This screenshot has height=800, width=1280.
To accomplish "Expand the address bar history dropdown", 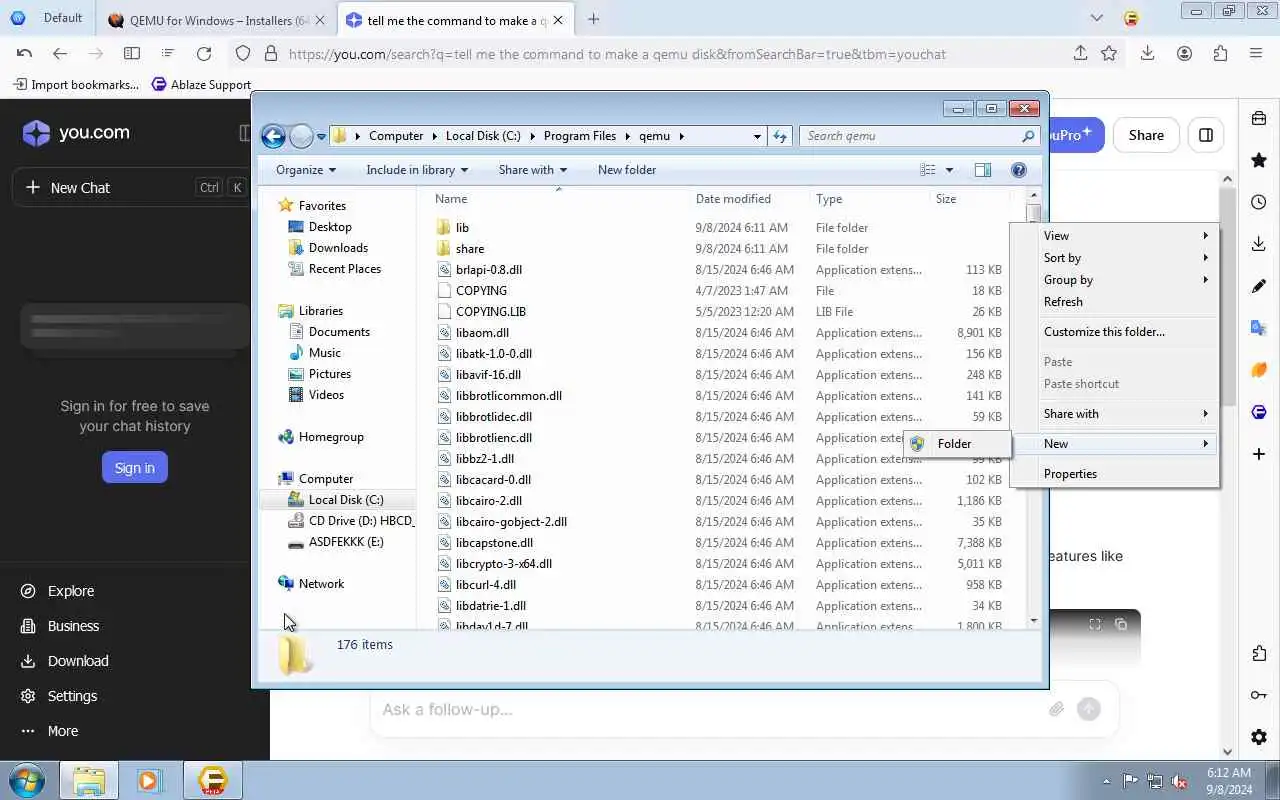I will coord(757,136).
